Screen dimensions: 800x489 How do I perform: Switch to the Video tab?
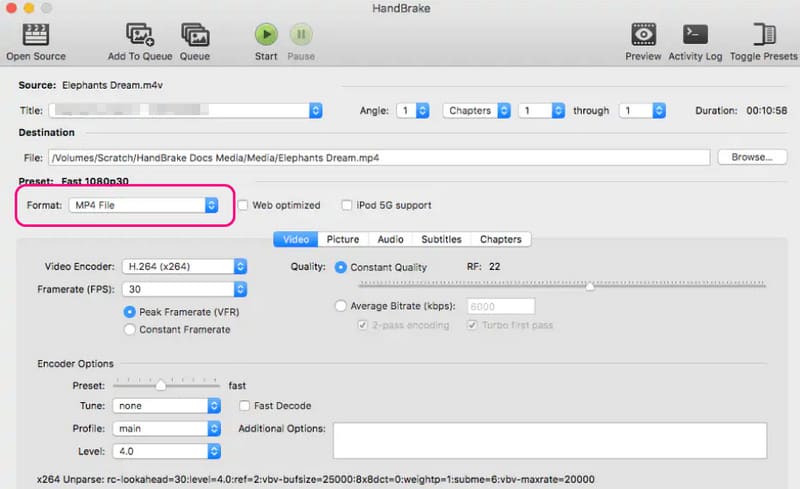[x=296, y=239]
